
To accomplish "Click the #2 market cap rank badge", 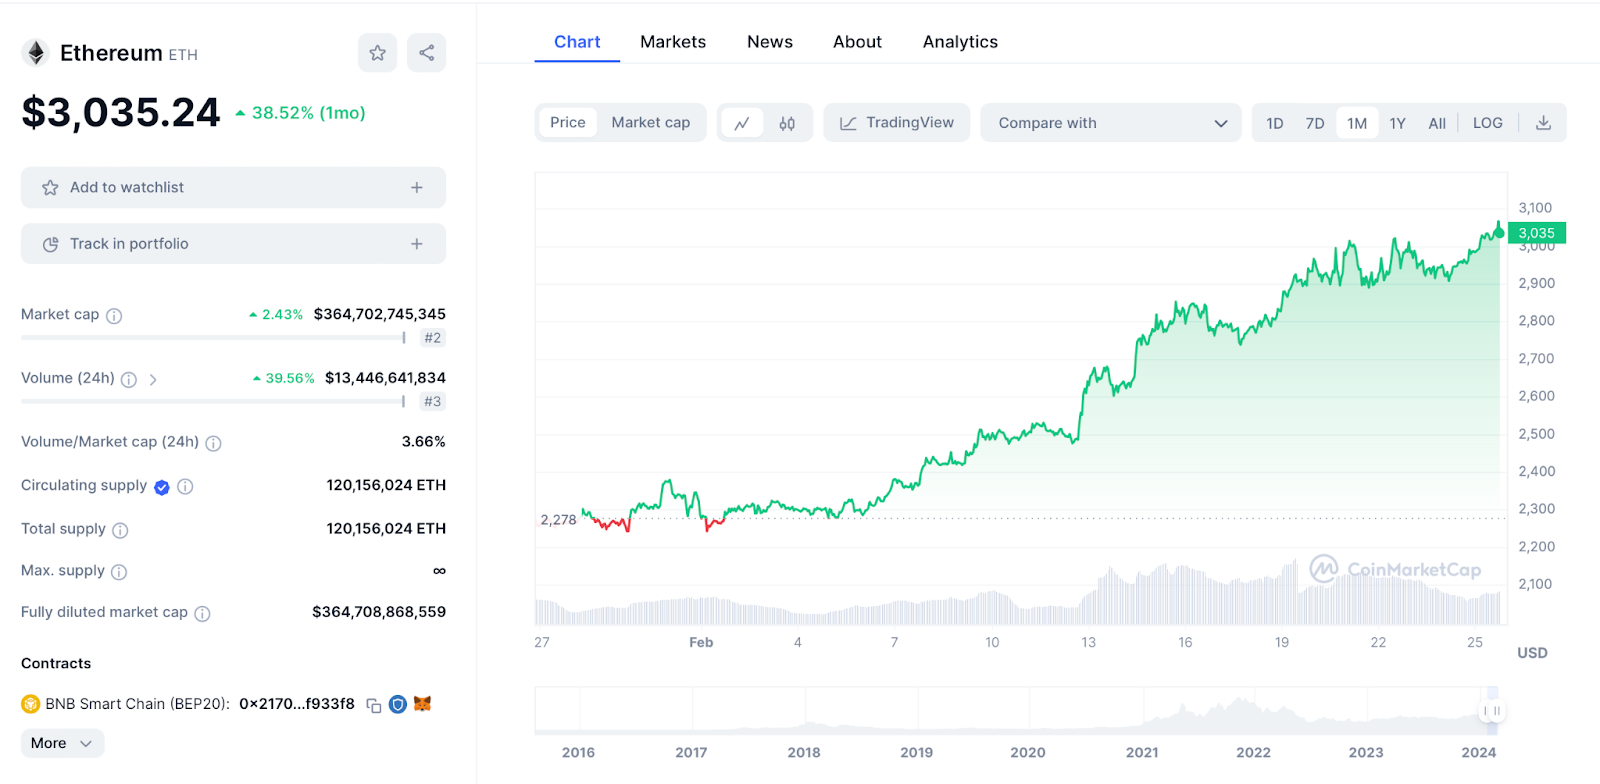I will pos(432,338).
